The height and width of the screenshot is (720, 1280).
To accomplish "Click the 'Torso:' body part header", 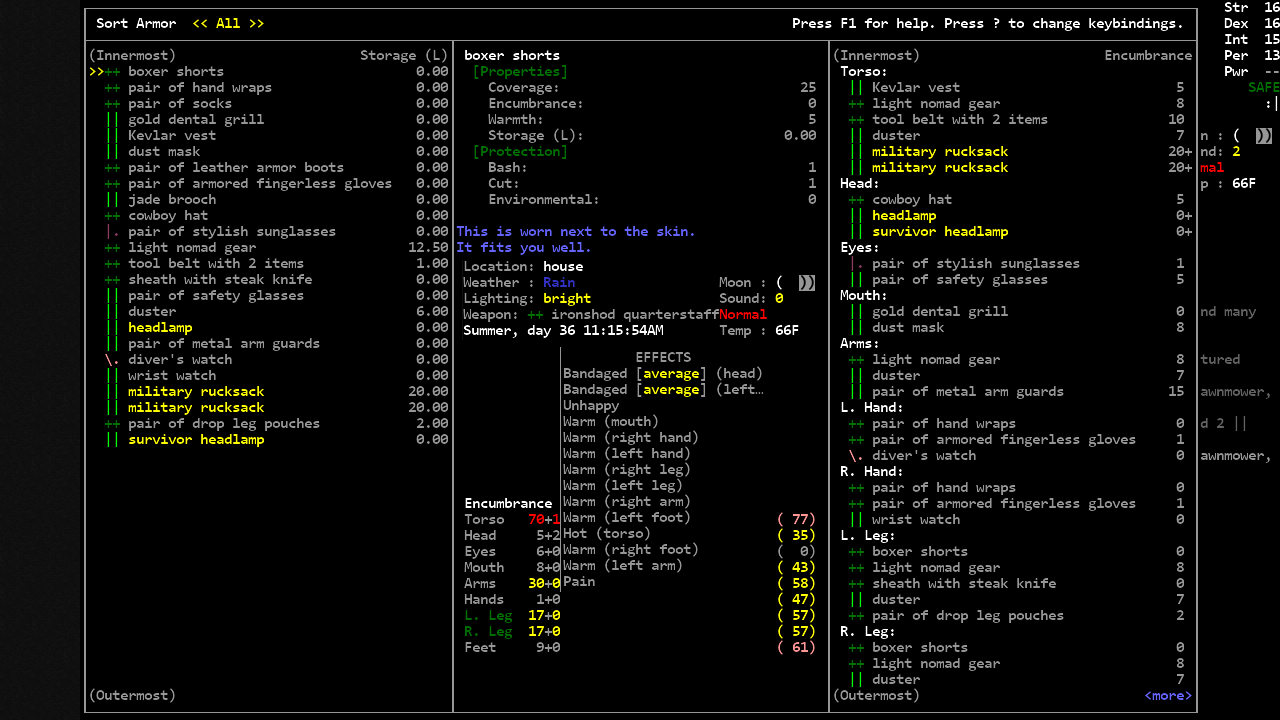I will tap(864, 71).
